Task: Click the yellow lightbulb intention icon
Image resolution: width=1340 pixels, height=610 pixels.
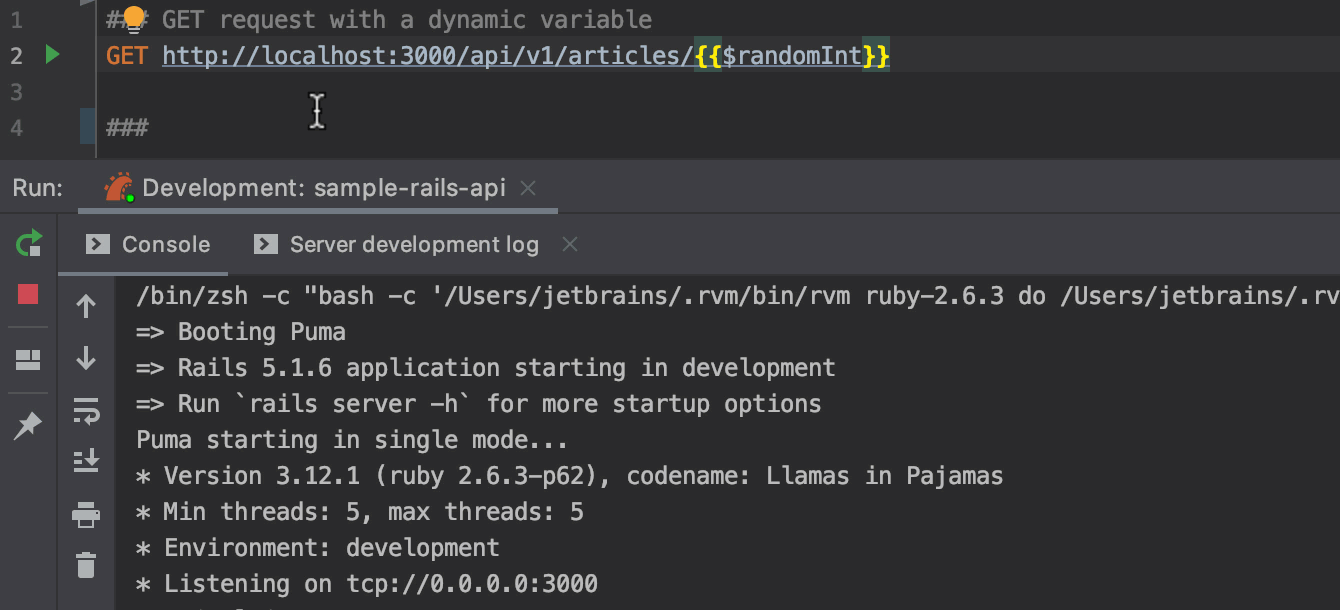Action: (133, 18)
